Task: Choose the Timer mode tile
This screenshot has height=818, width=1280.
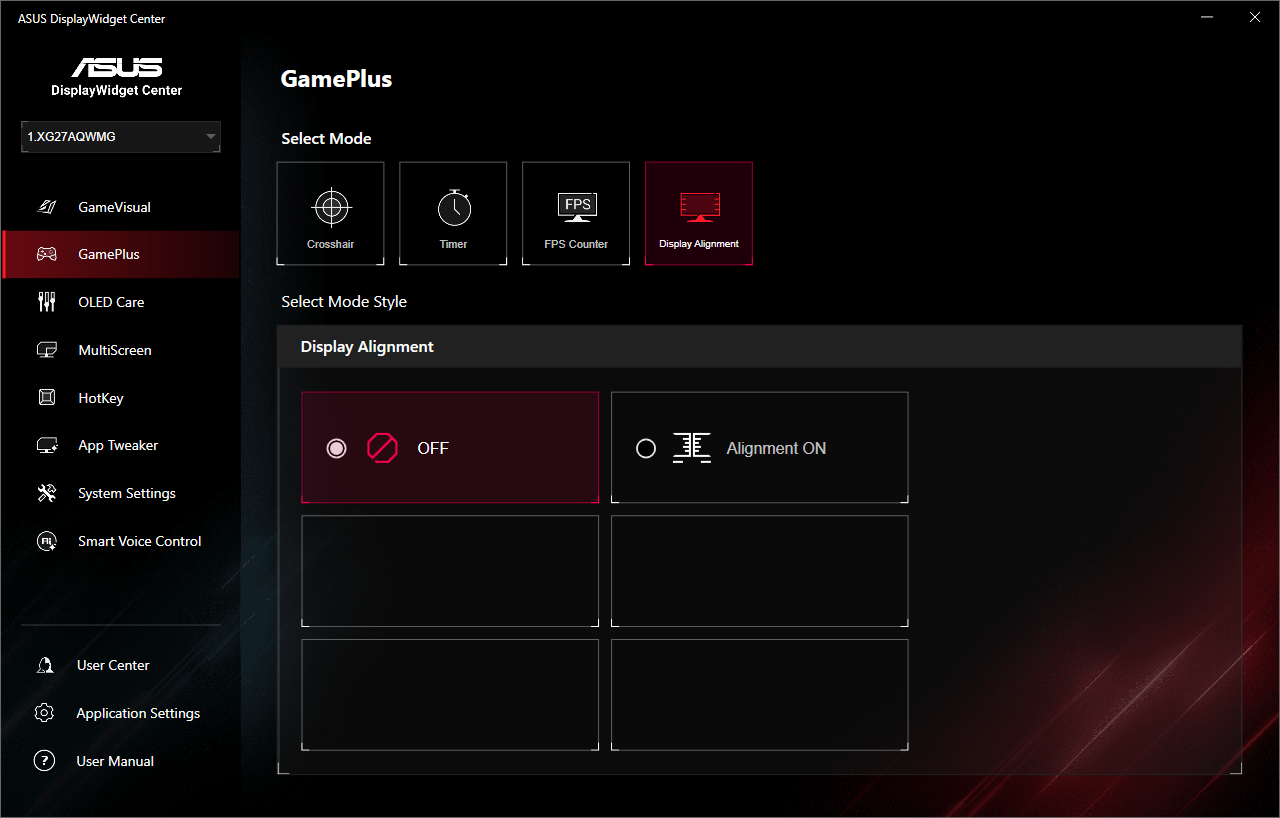Action: 453,214
